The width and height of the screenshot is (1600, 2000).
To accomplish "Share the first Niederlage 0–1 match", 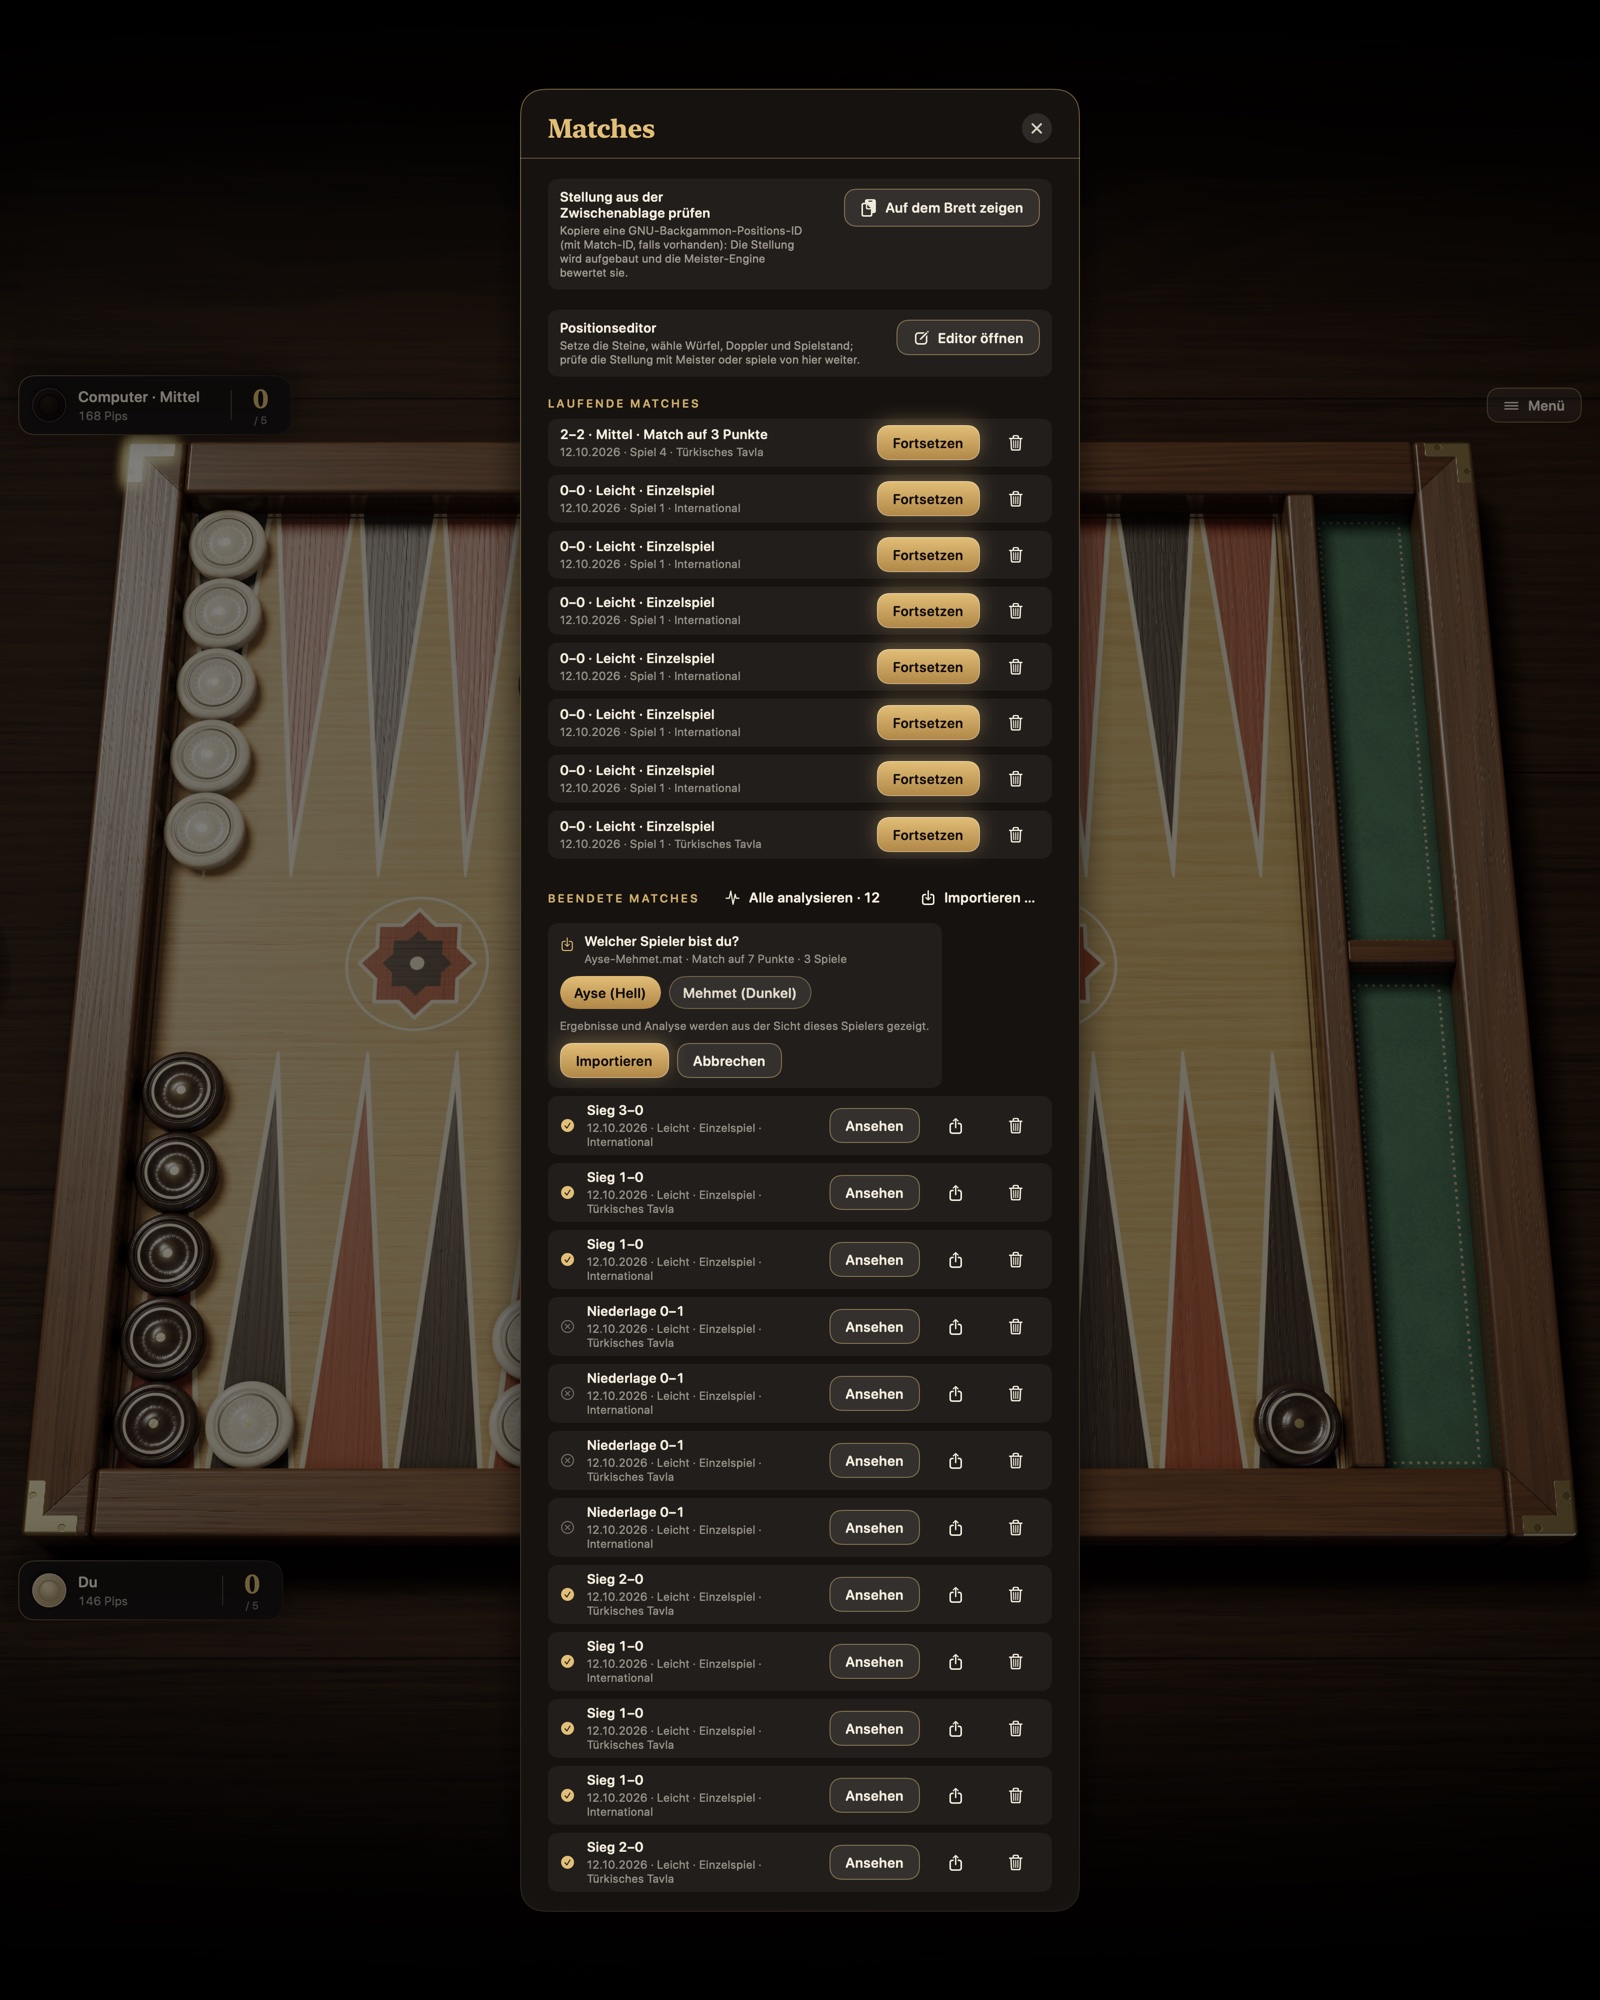I will point(955,1327).
